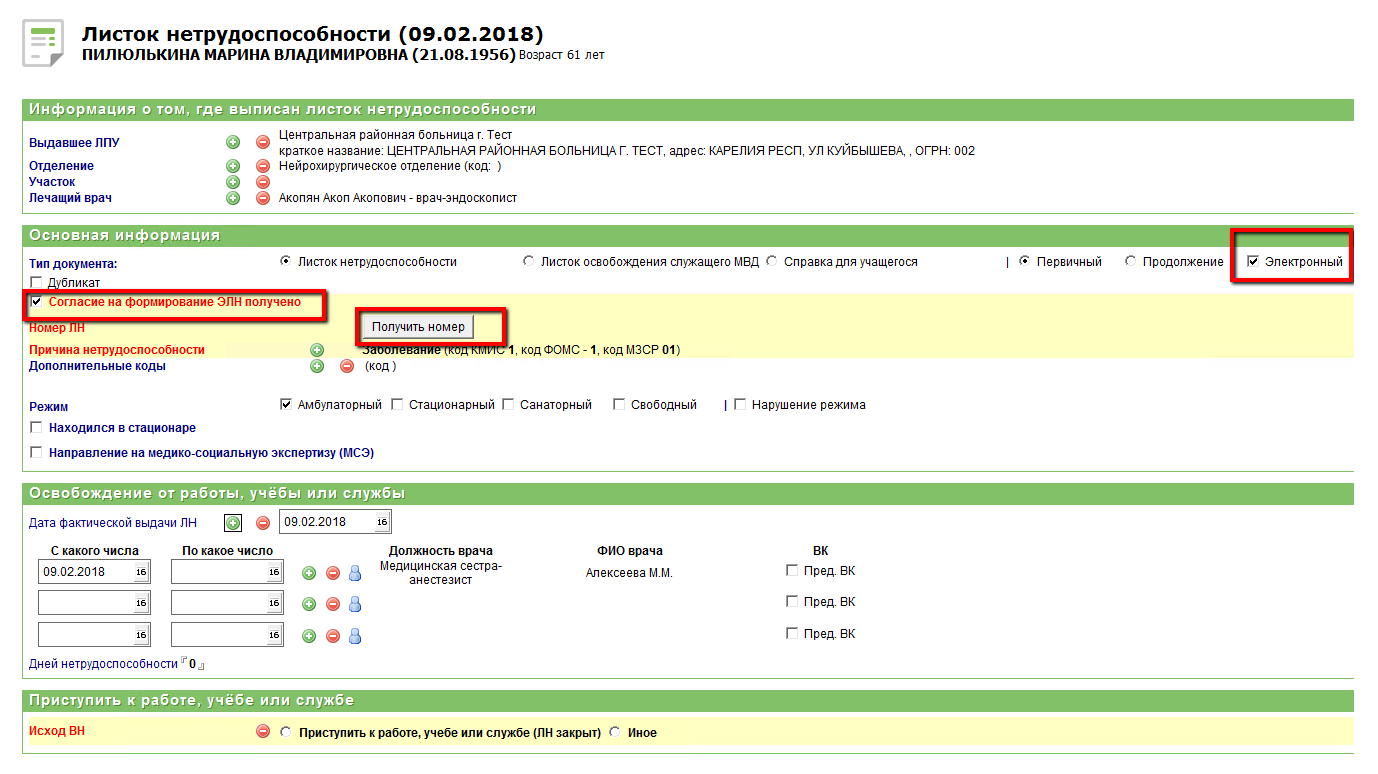
Task: Click green add icon in second period row
Action: click(309, 604)
